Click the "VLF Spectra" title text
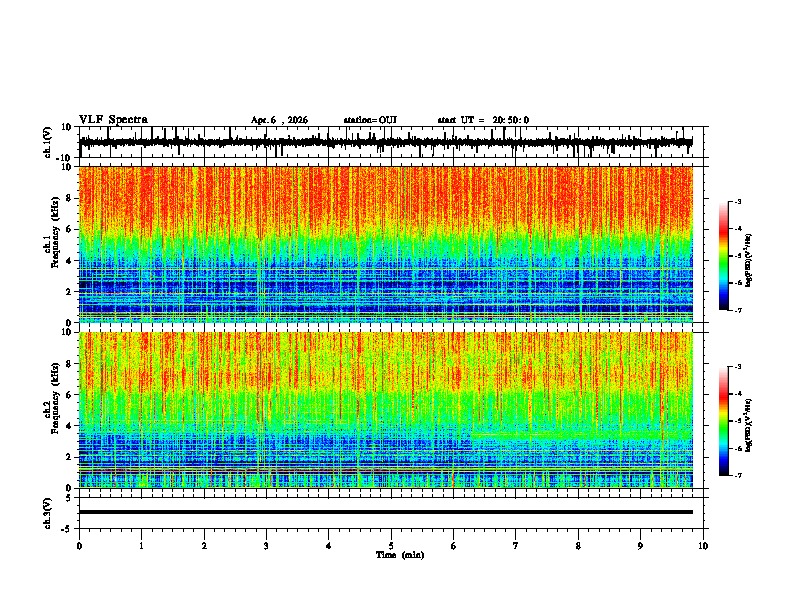Screen dimensions: 792x612 [113, 120]
